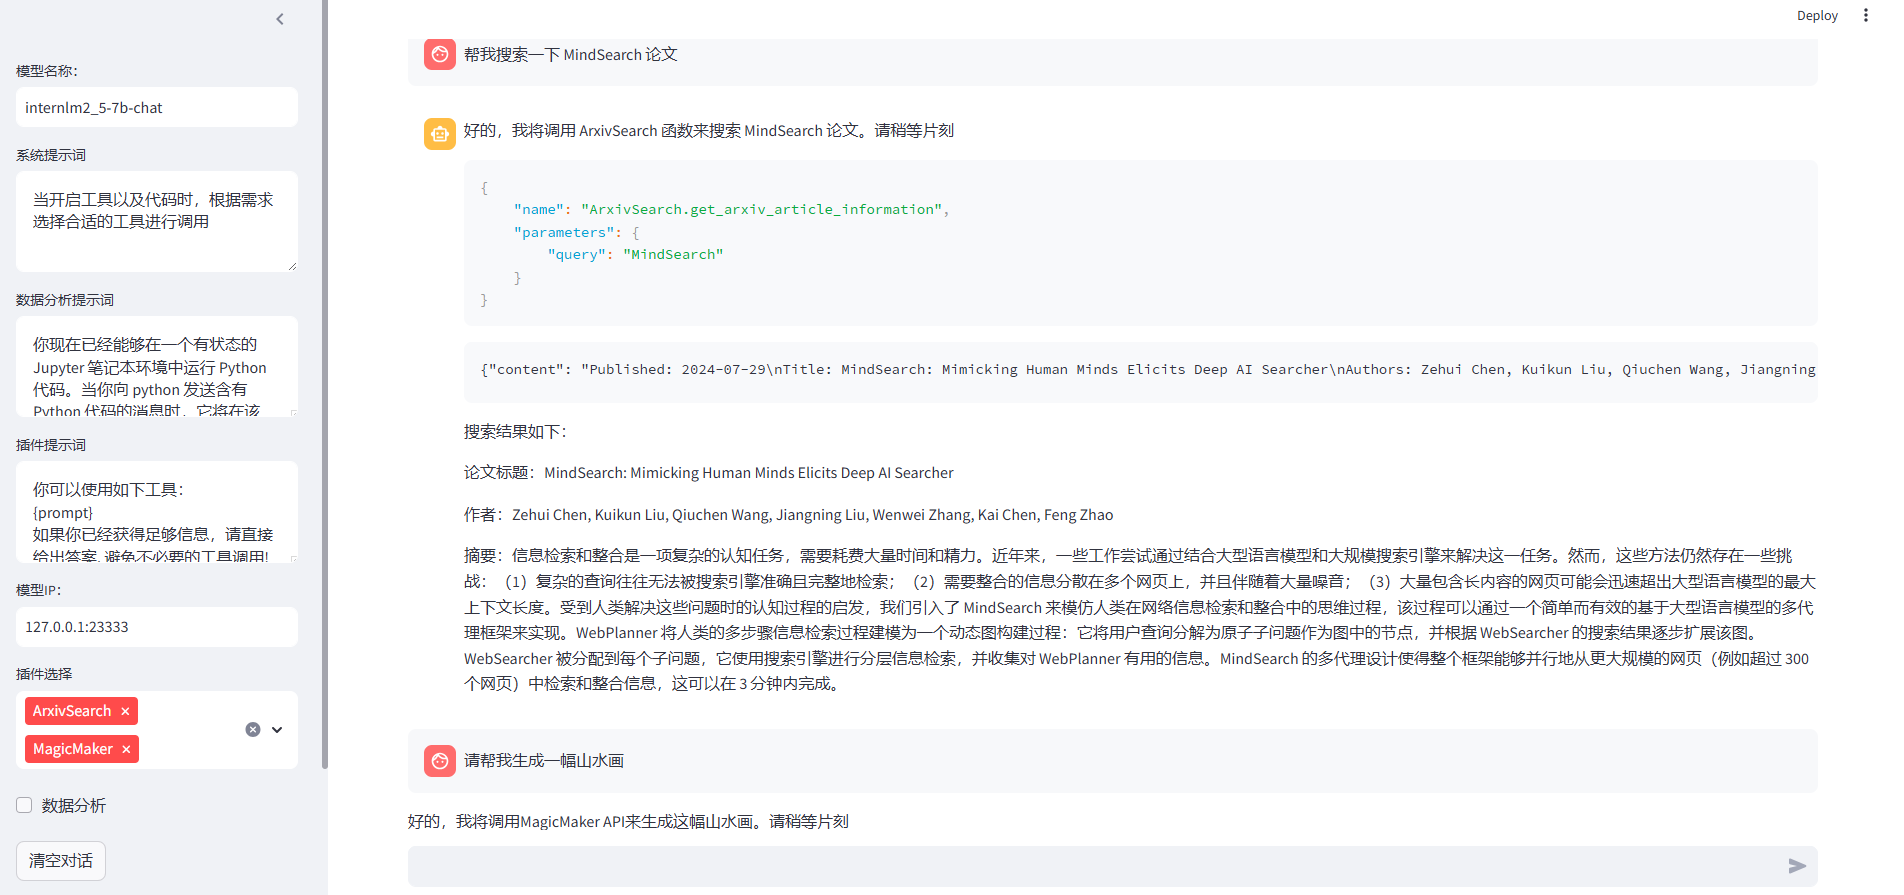
Task: Click the 模型名称 input field
Action: (157, 107)
